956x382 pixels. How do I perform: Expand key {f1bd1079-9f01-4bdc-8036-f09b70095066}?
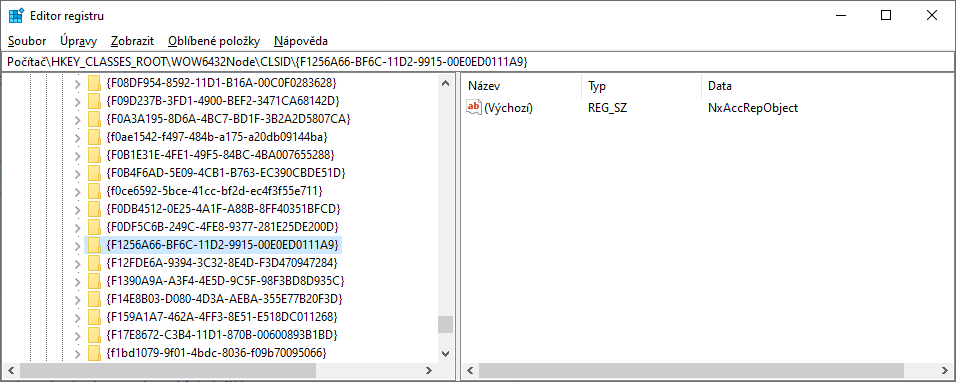click(77, 353)
